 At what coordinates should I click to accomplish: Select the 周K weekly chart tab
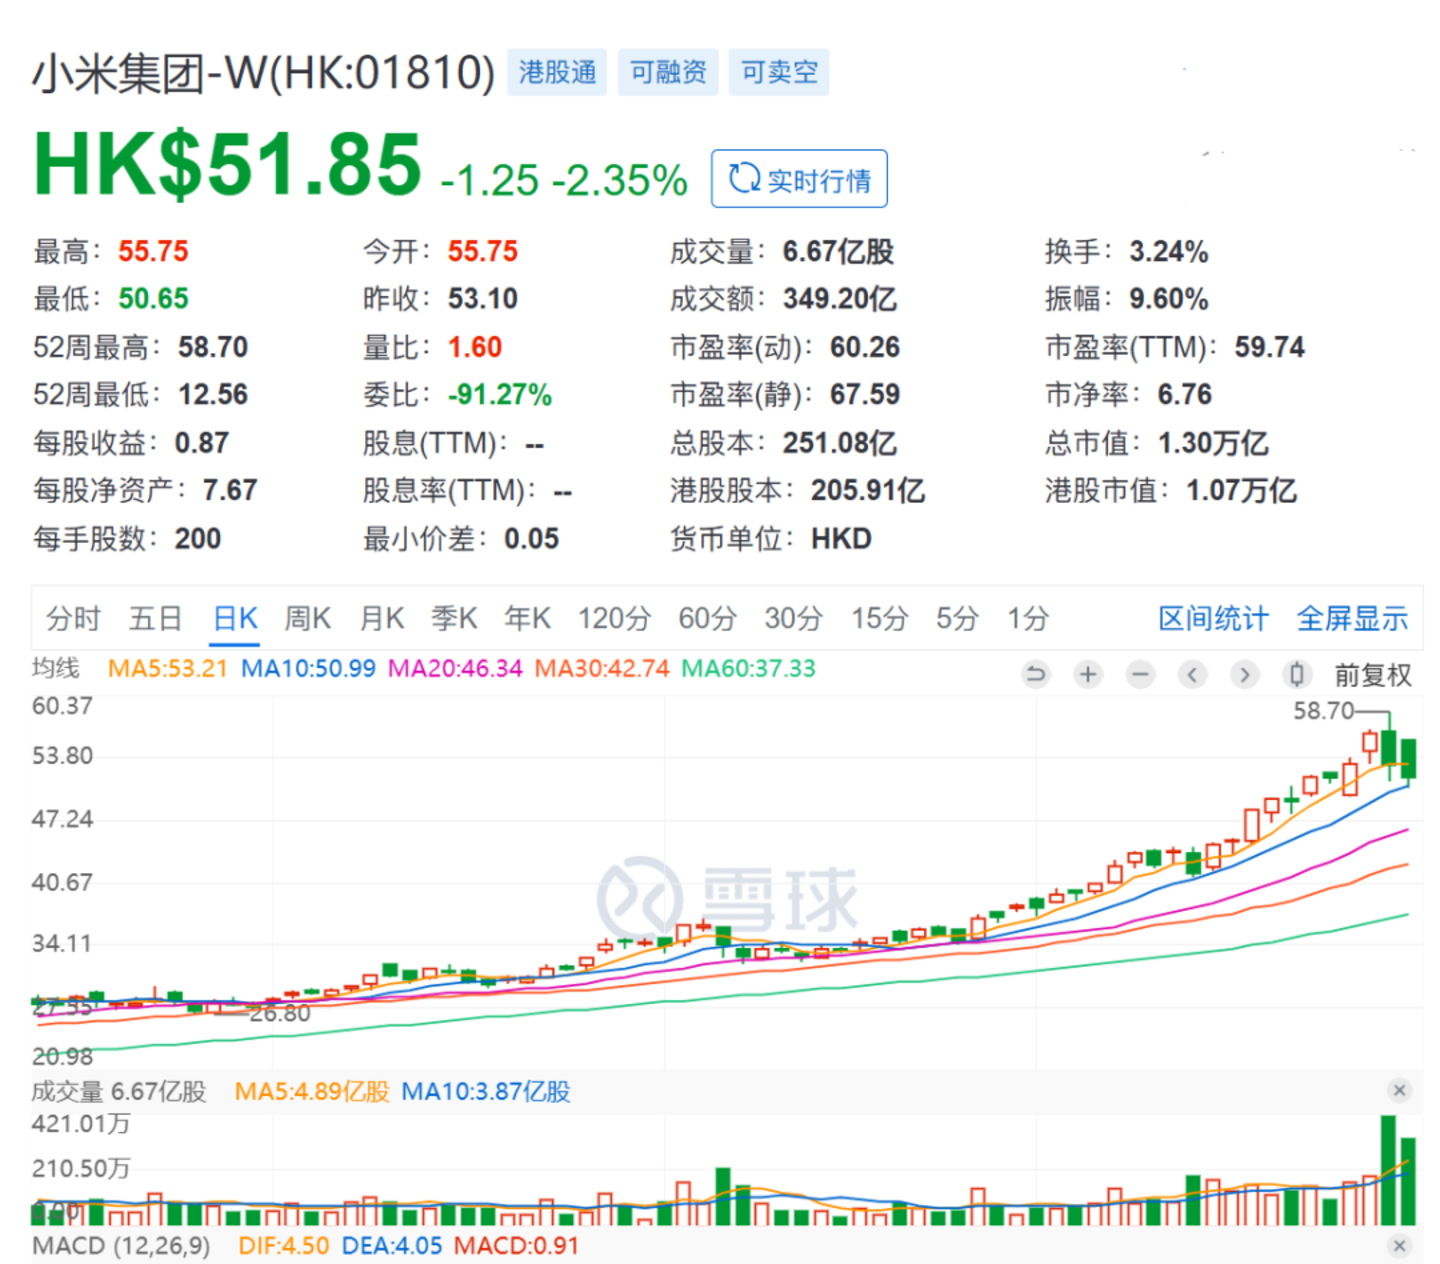(307, 619)
